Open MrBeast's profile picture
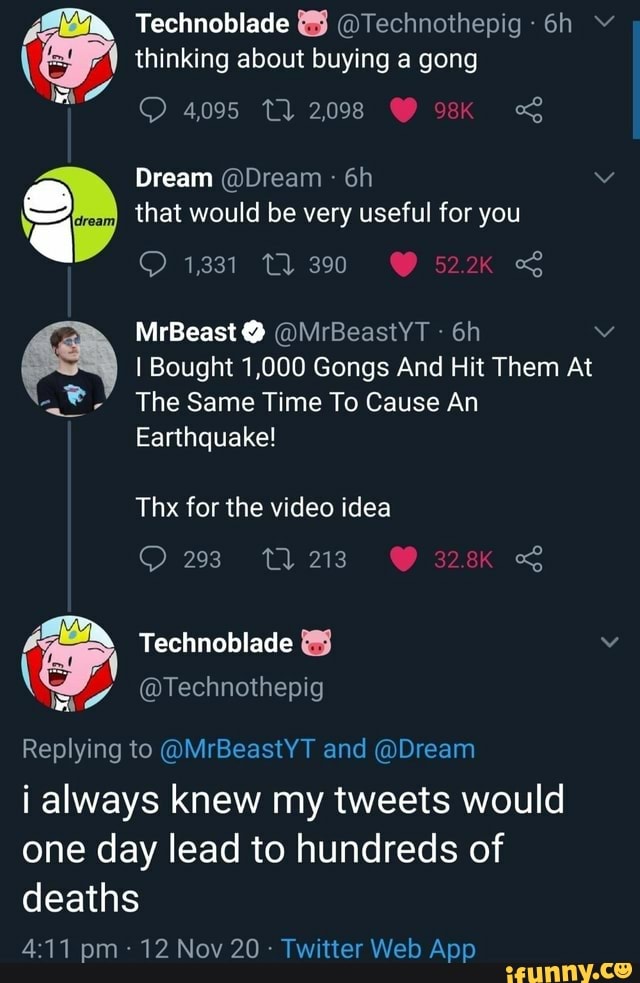 (x=69, y=370)
